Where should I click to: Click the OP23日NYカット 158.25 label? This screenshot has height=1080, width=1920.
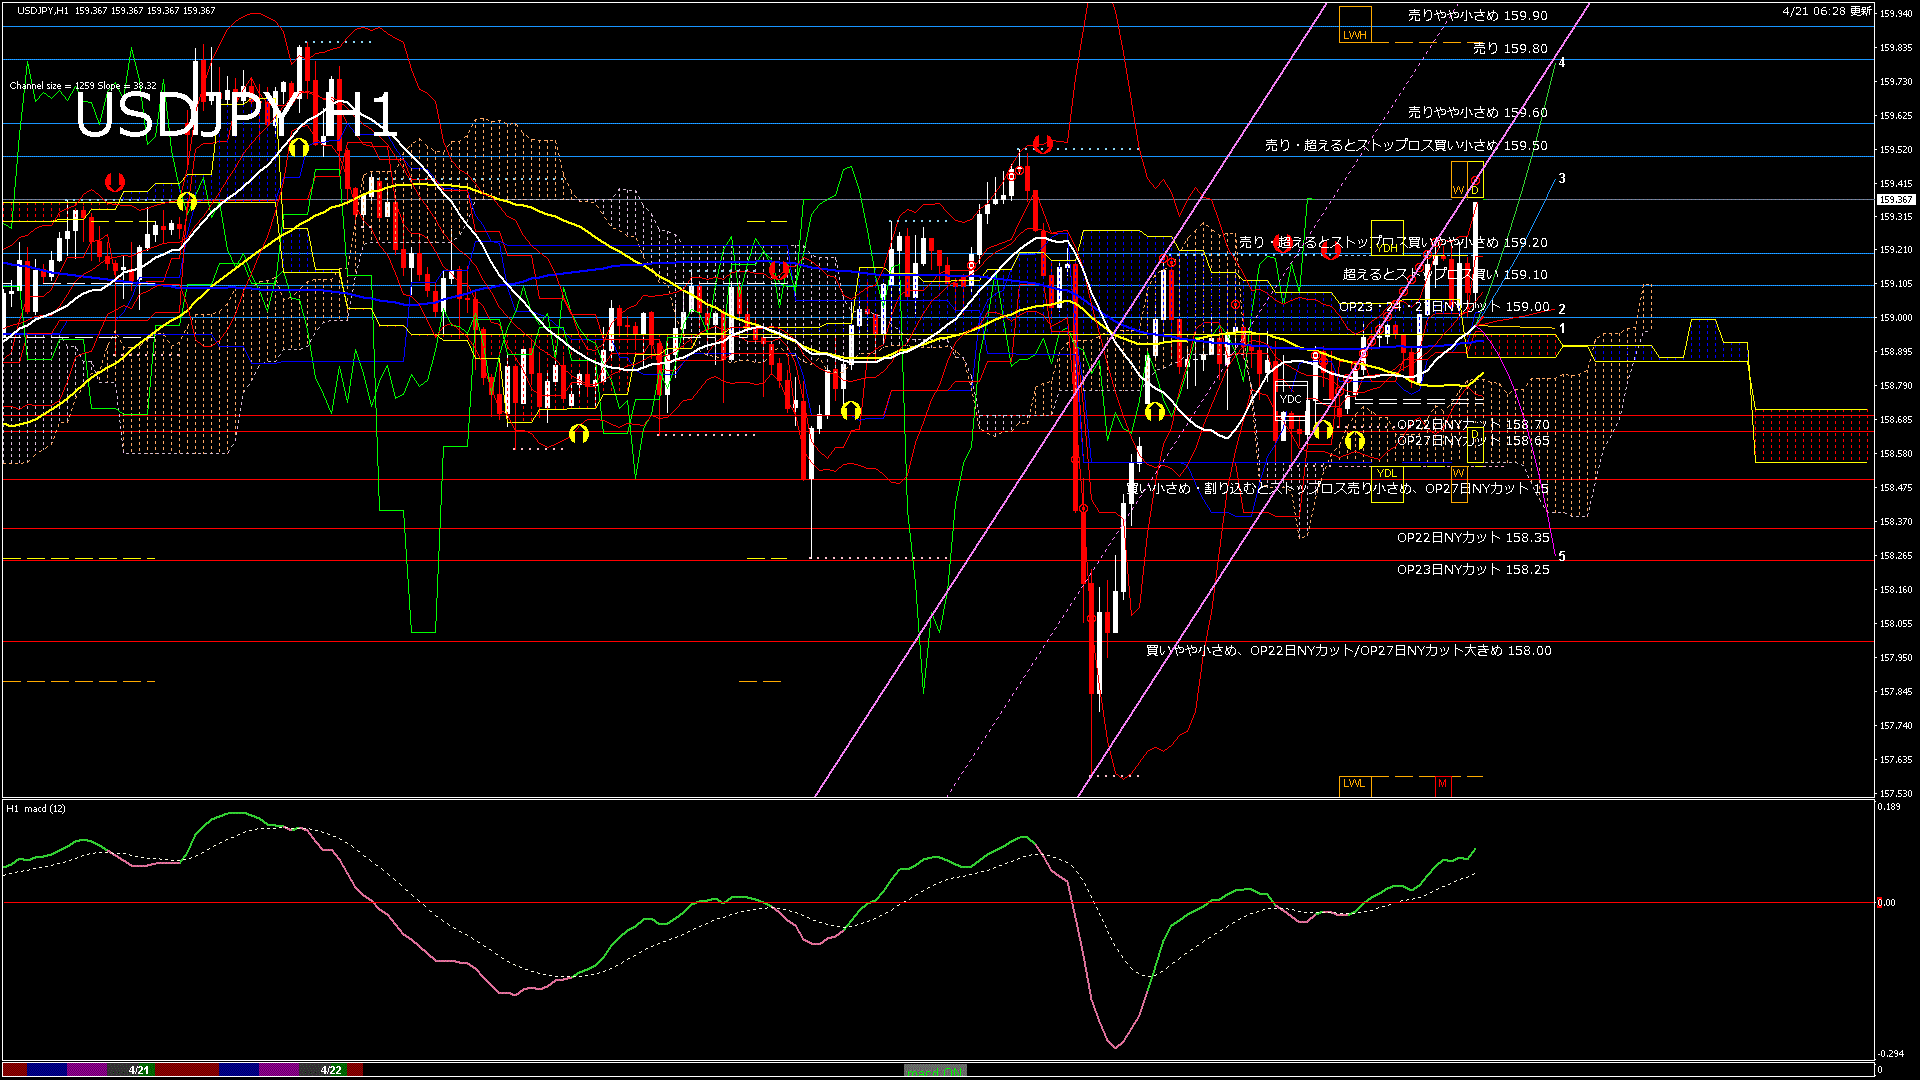[1472, 569]
